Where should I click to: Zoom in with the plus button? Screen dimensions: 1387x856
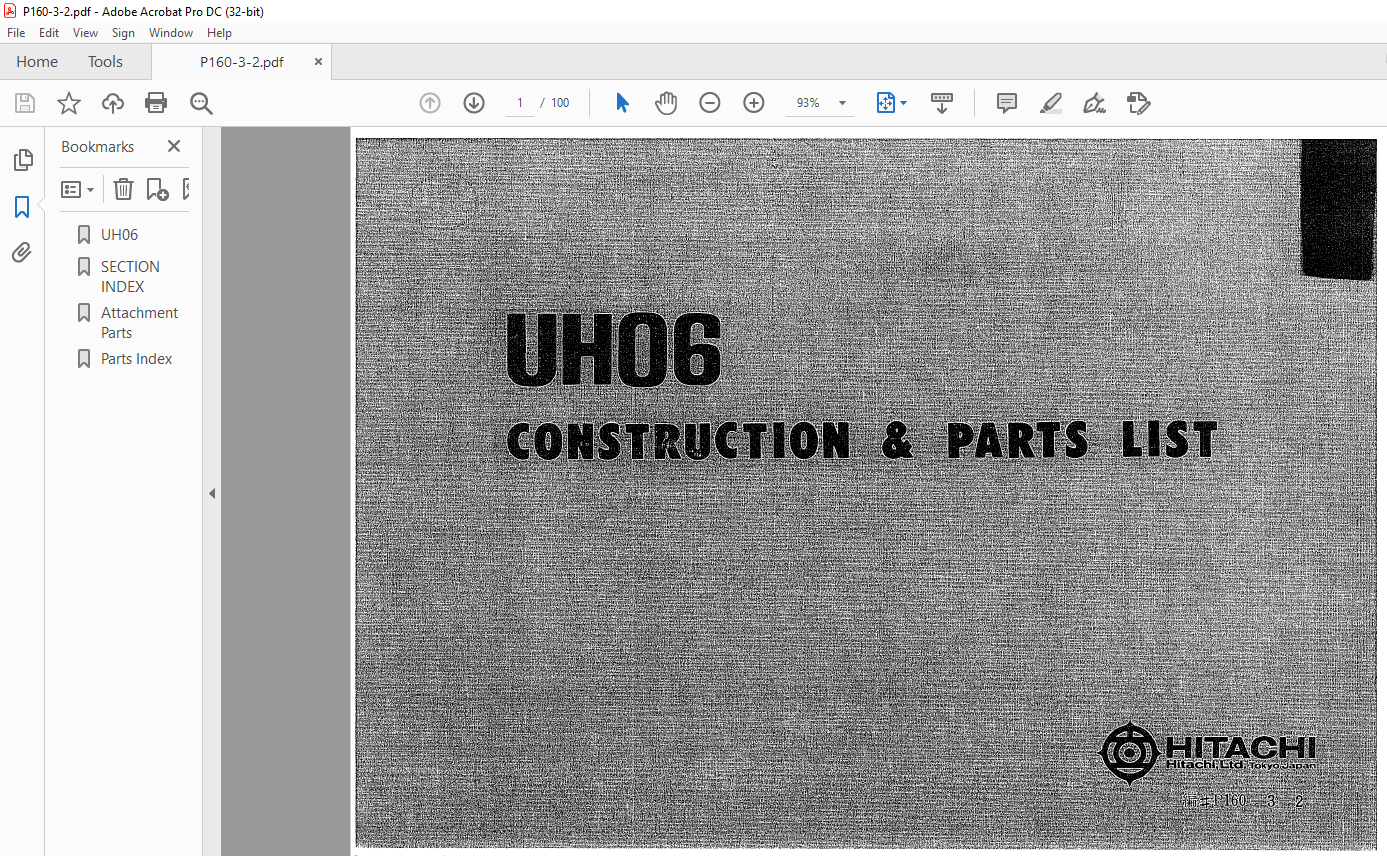pos(754,103)
